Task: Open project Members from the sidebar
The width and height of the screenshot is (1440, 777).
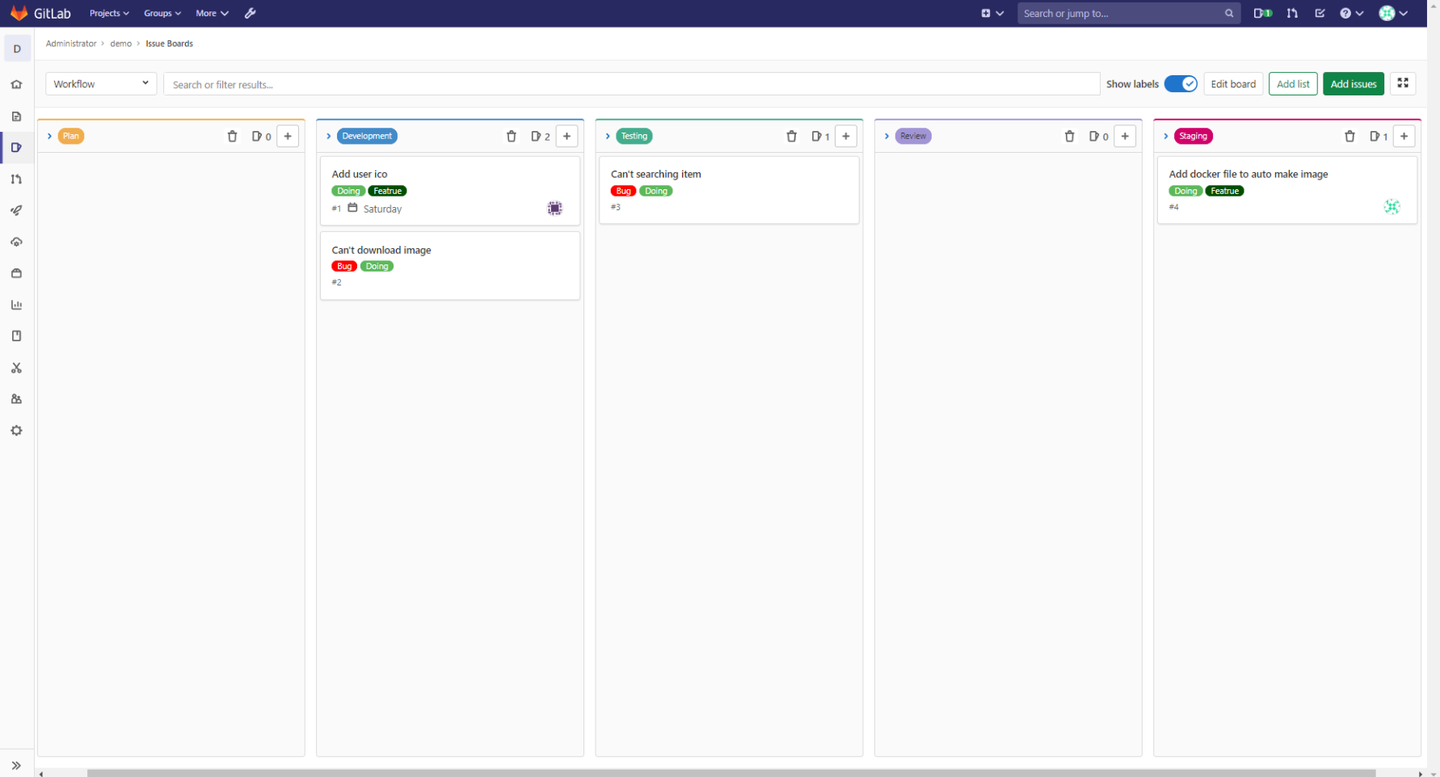Action: pyautogui.click(x=16, y=398)
